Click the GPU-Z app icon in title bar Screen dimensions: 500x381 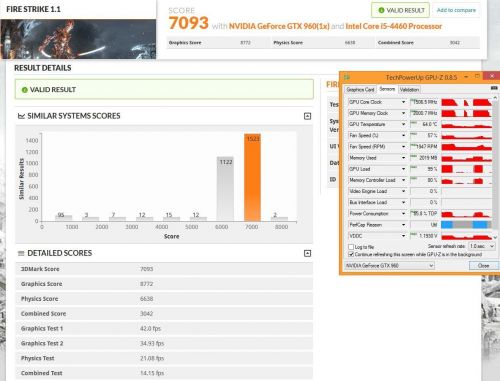tap(347, 77)
